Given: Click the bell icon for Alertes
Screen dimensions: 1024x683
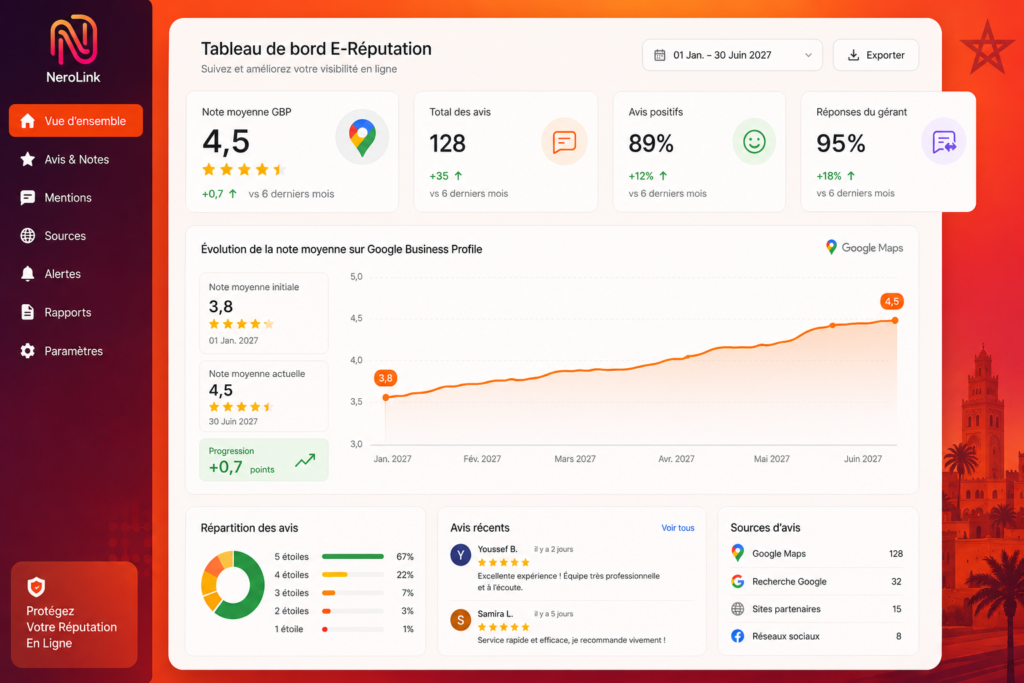Looking at the screenshot, I should pos(27,274).
